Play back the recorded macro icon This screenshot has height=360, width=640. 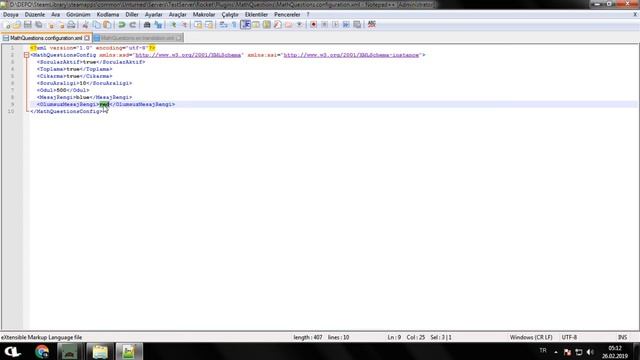pyautogui.click(x=335, y=25)
